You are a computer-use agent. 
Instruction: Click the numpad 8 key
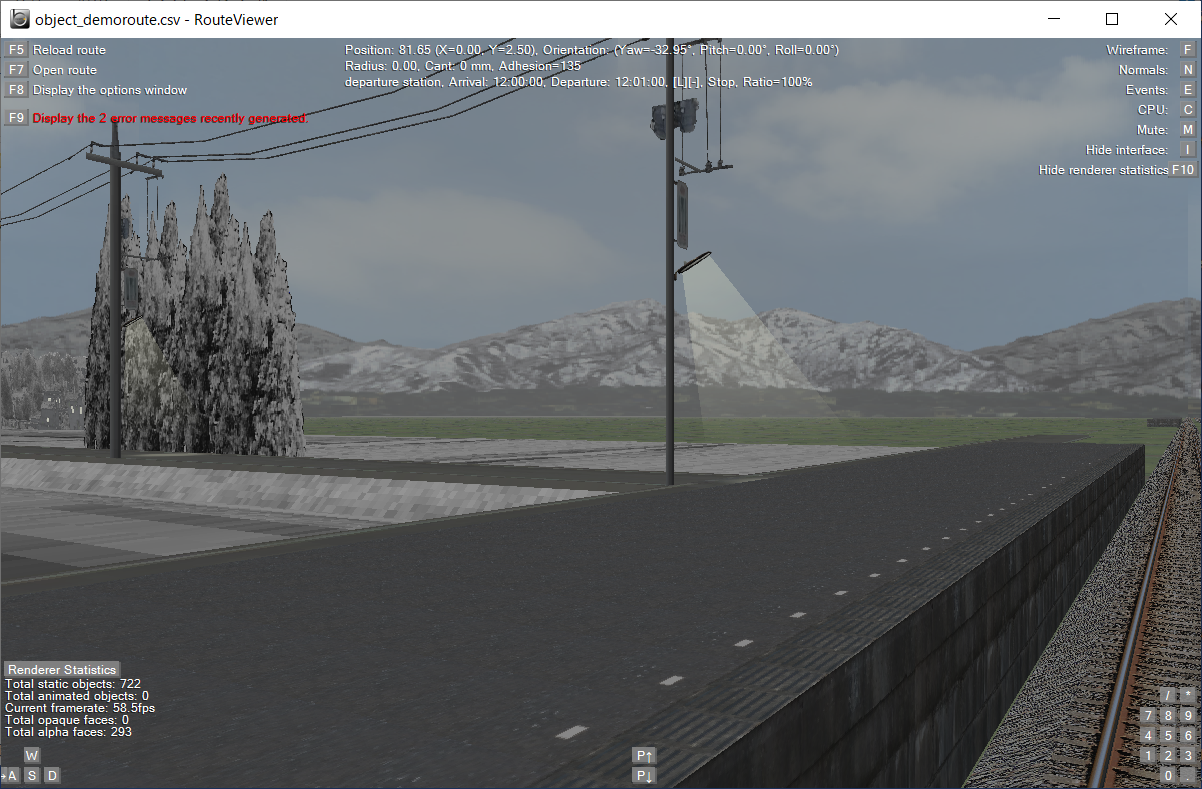[x=1168, y=715]
